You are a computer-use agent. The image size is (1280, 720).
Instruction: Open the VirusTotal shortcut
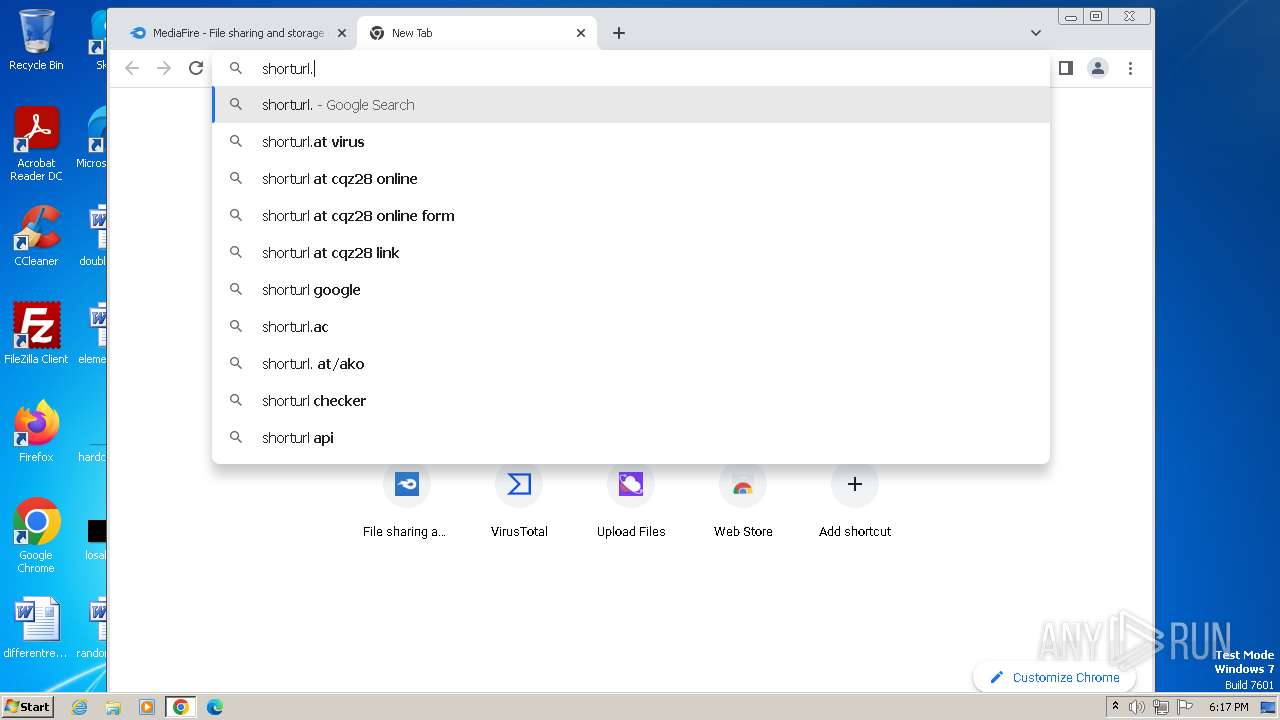point(519,500)
